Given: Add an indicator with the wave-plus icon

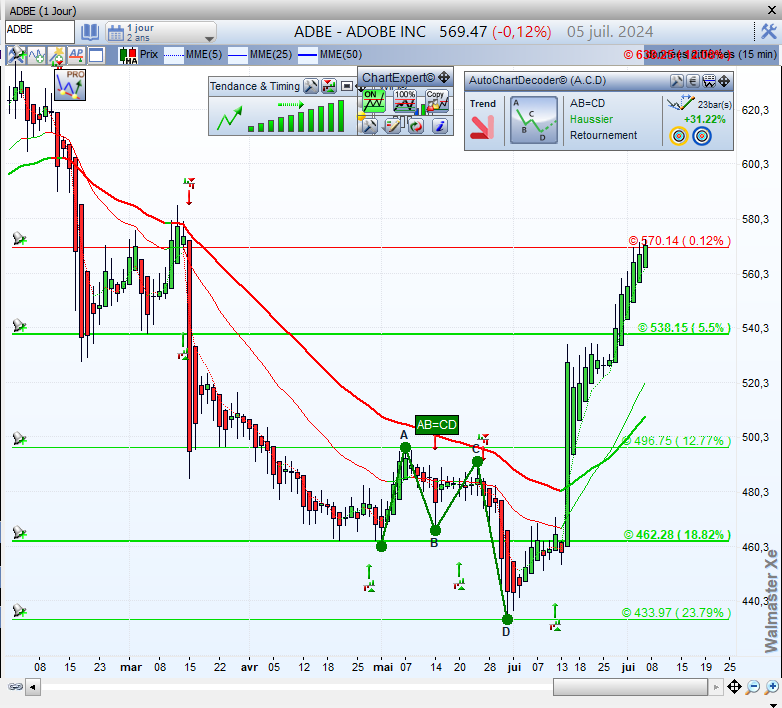Looking at the screenshot, I should pyautogui.click(x=36, y=55).
